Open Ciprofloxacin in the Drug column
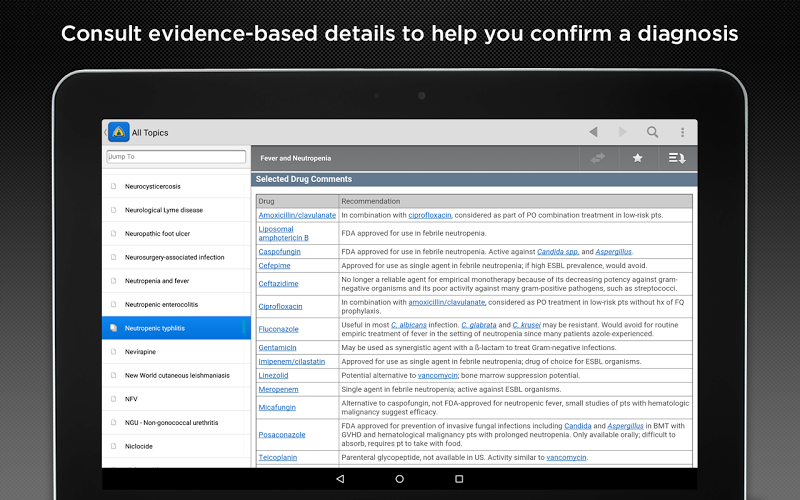800x500 pixels. 280,306
